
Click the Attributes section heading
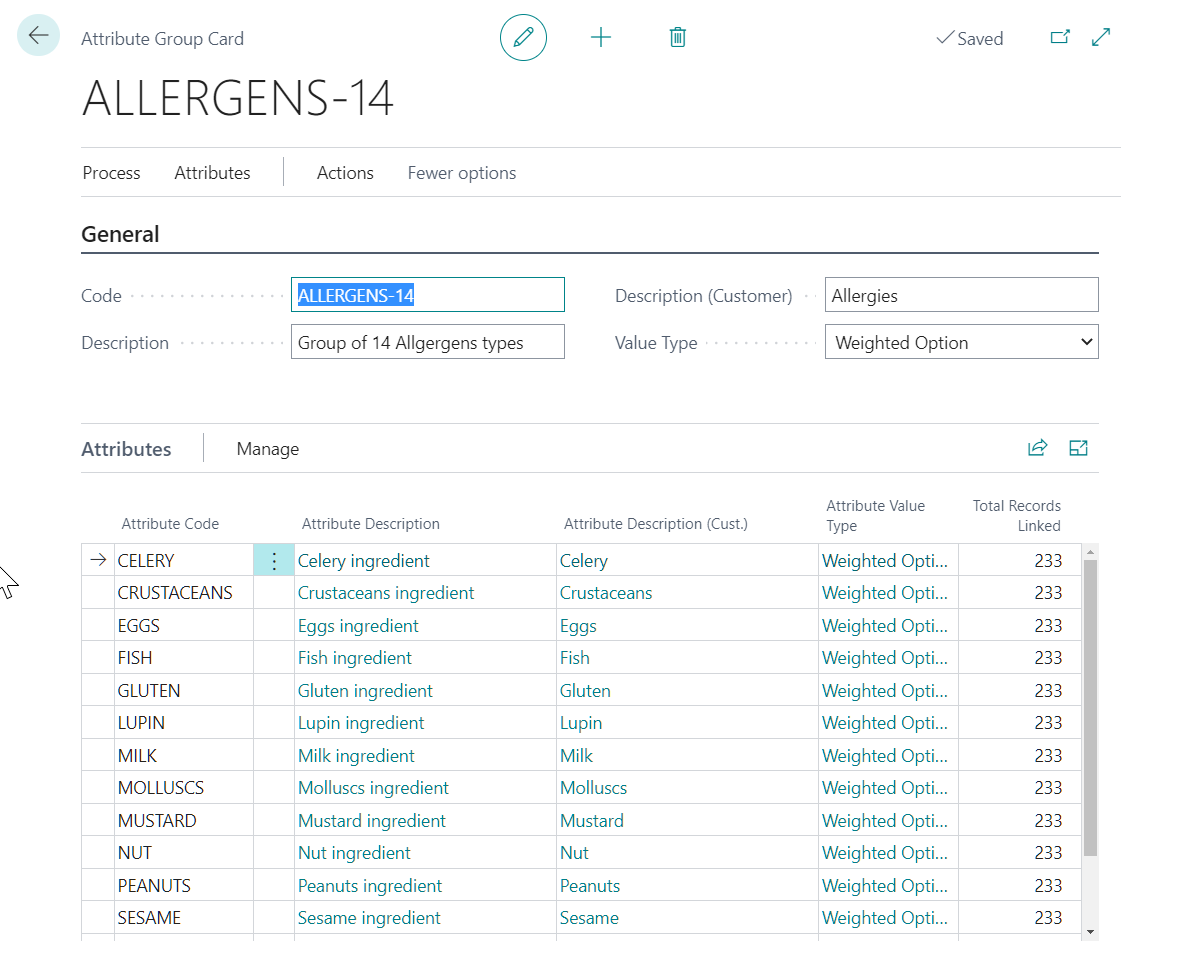click(x=126, y=449)
